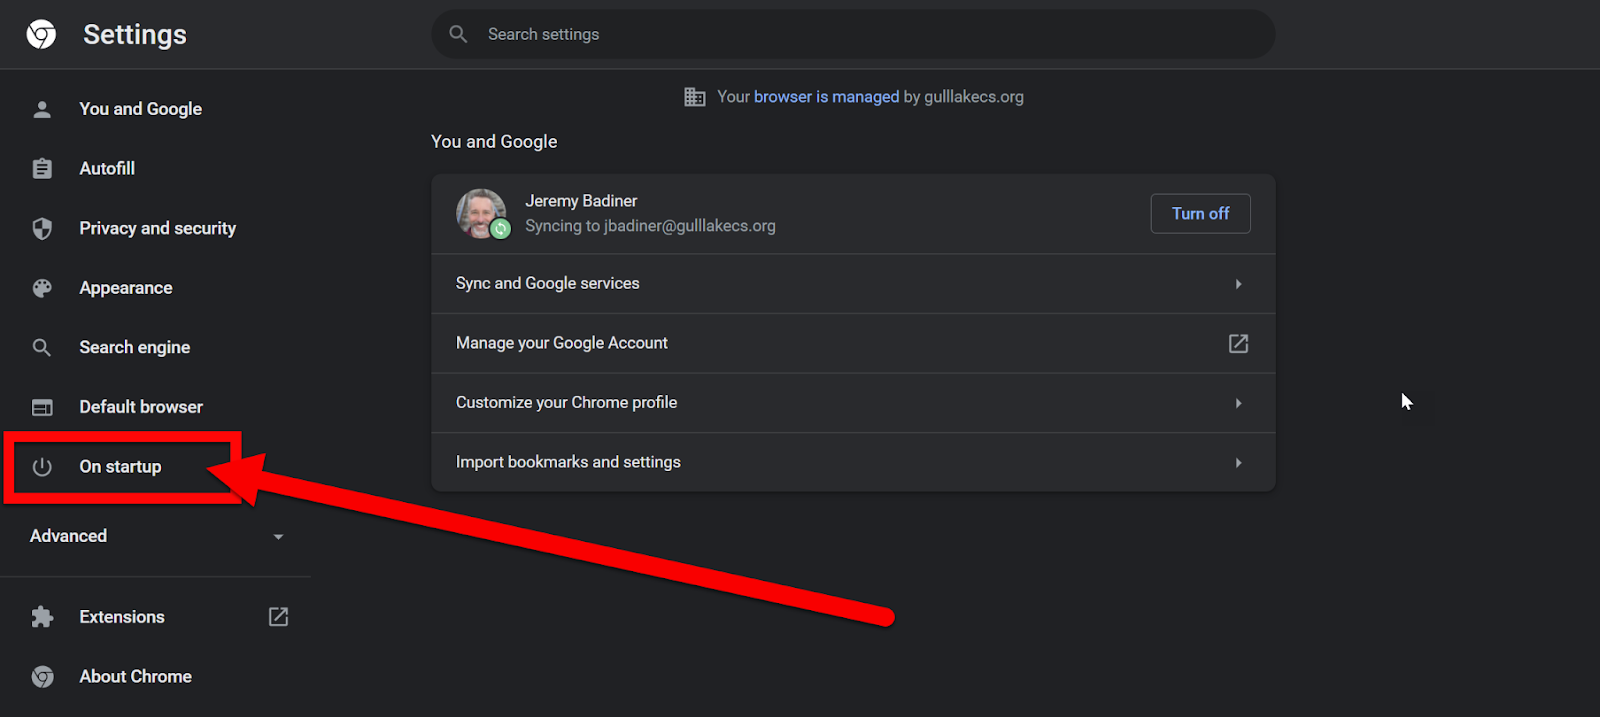Click the magnifier icon in search bar
The image size is (1600, 717).
458,34
